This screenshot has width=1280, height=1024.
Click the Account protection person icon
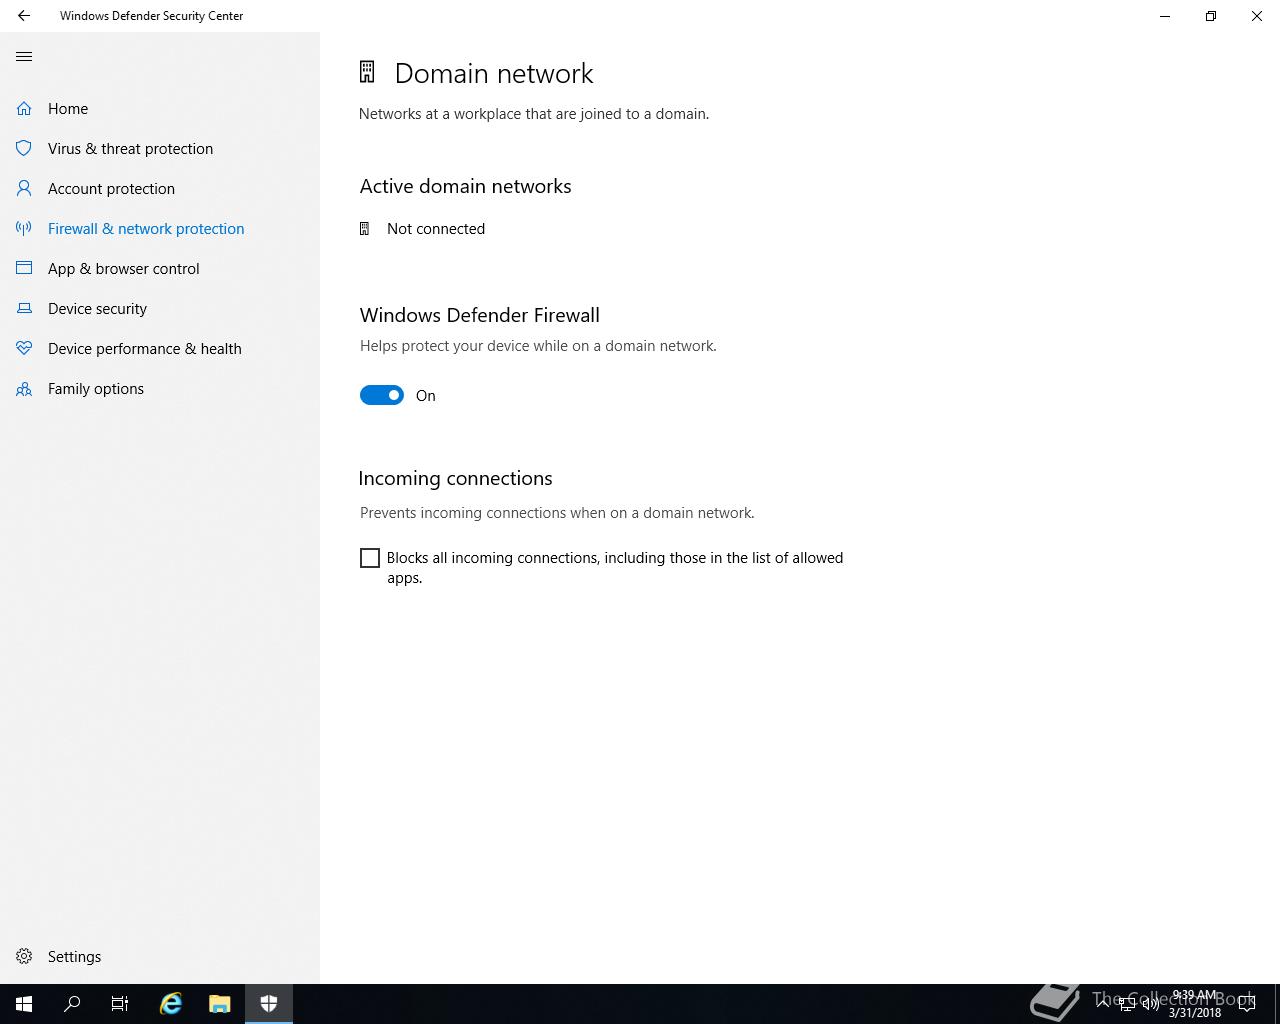24,188
